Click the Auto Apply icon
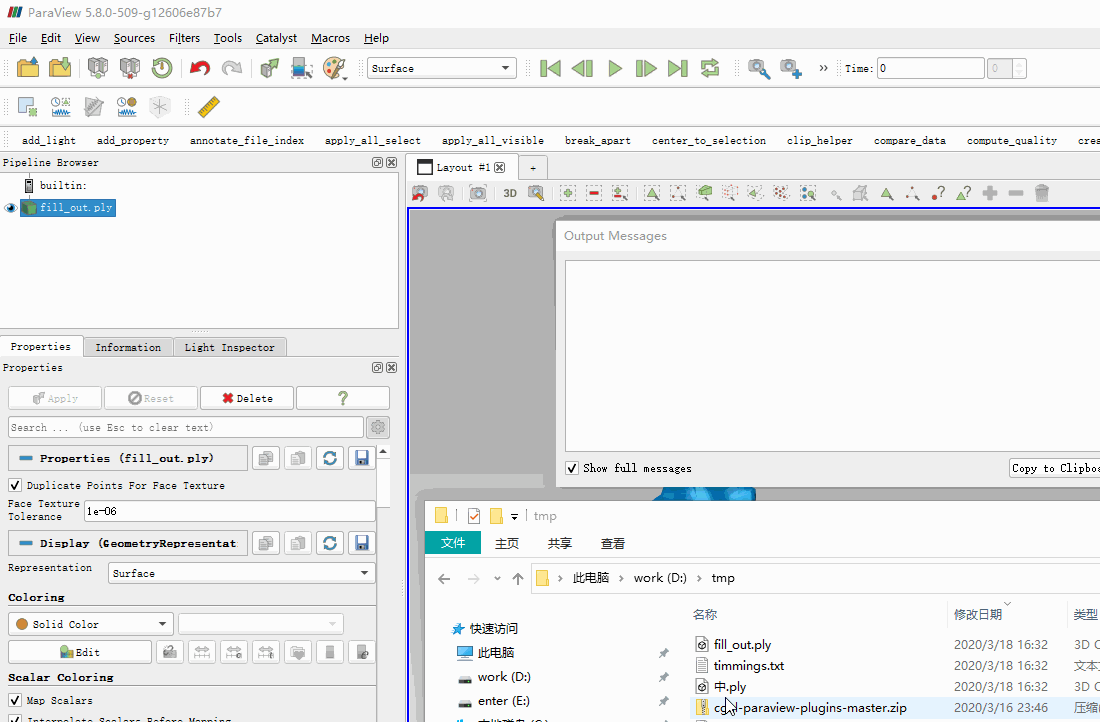 269,68
